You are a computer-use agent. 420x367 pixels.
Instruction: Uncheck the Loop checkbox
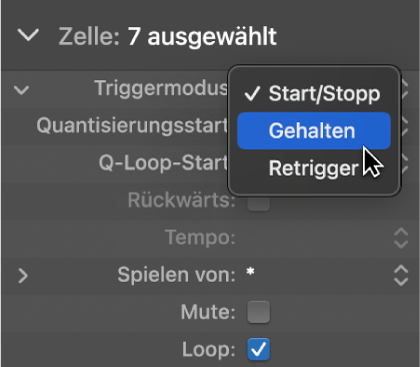258,349
